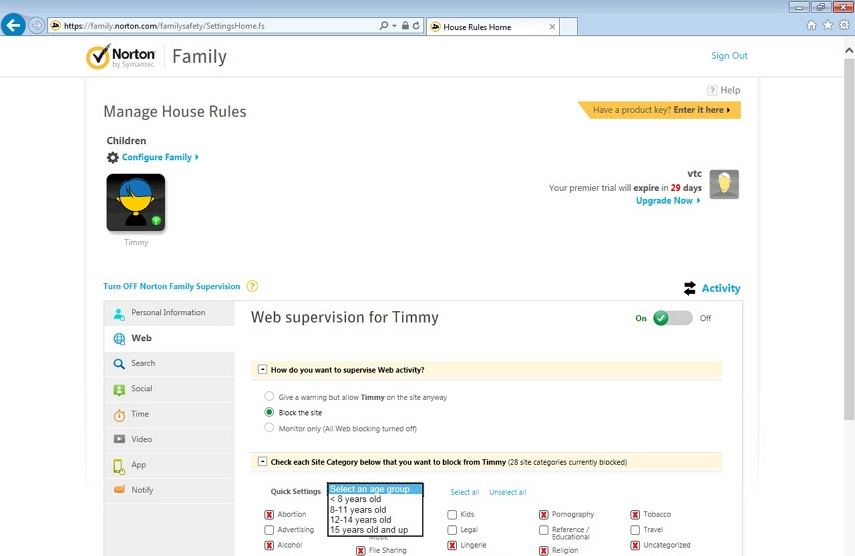This screenshot has width=855, height=556.
Task: Open the Video section in sidebar
Action: click(169, 439)
